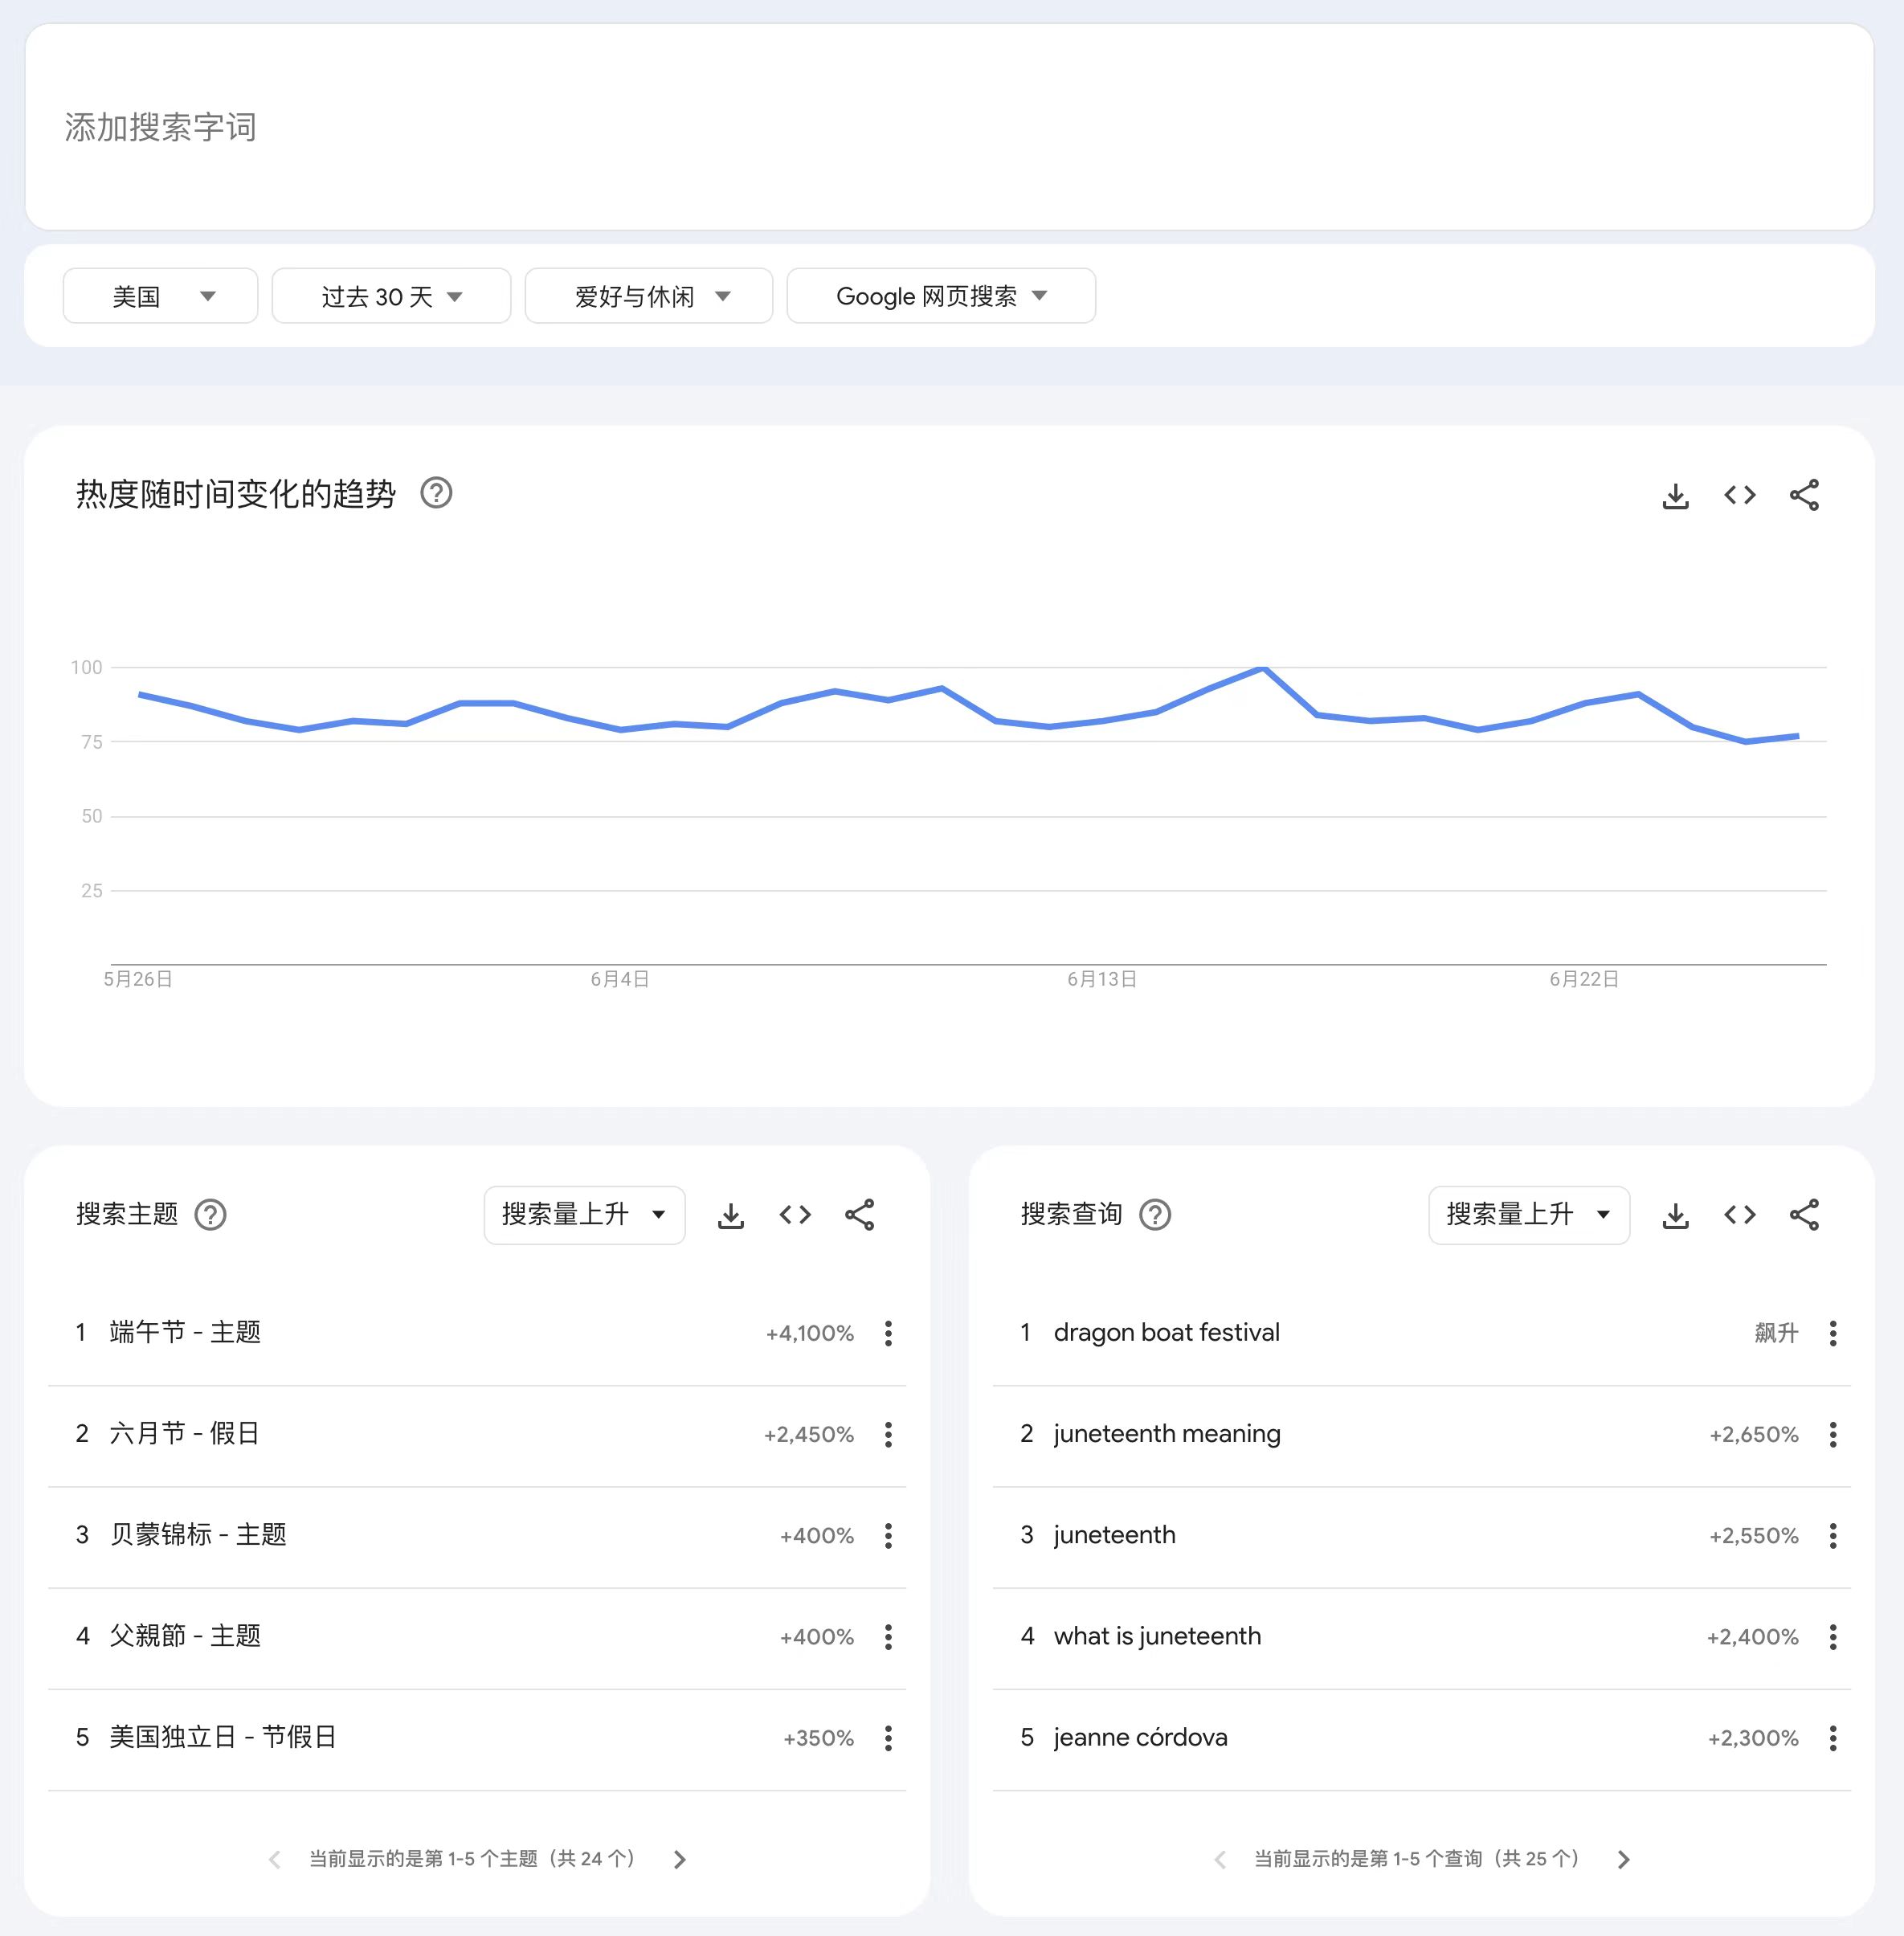Share the 搜索主题 panel
Viewport: 1904px width, 1936px height.
tap(859, 1215)
